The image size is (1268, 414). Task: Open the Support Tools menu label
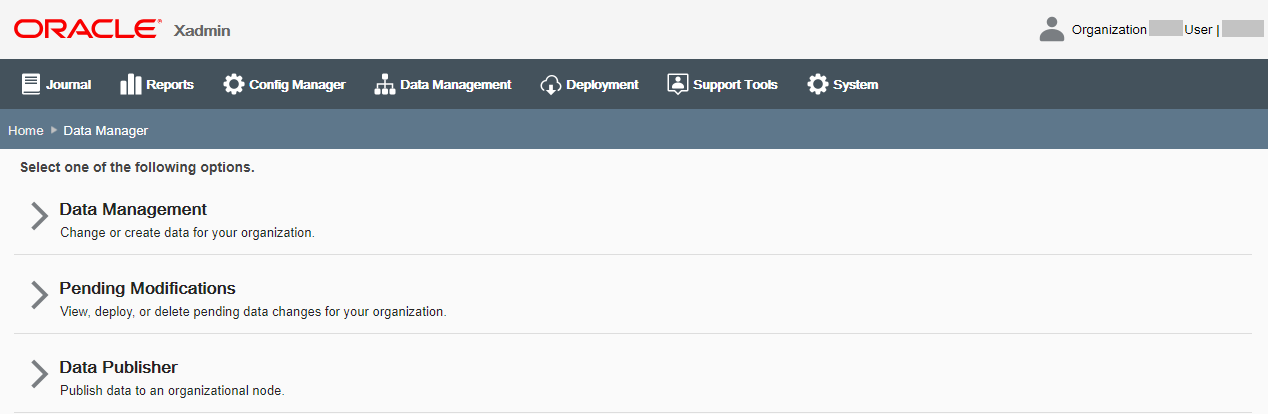[x=735, y=85]
